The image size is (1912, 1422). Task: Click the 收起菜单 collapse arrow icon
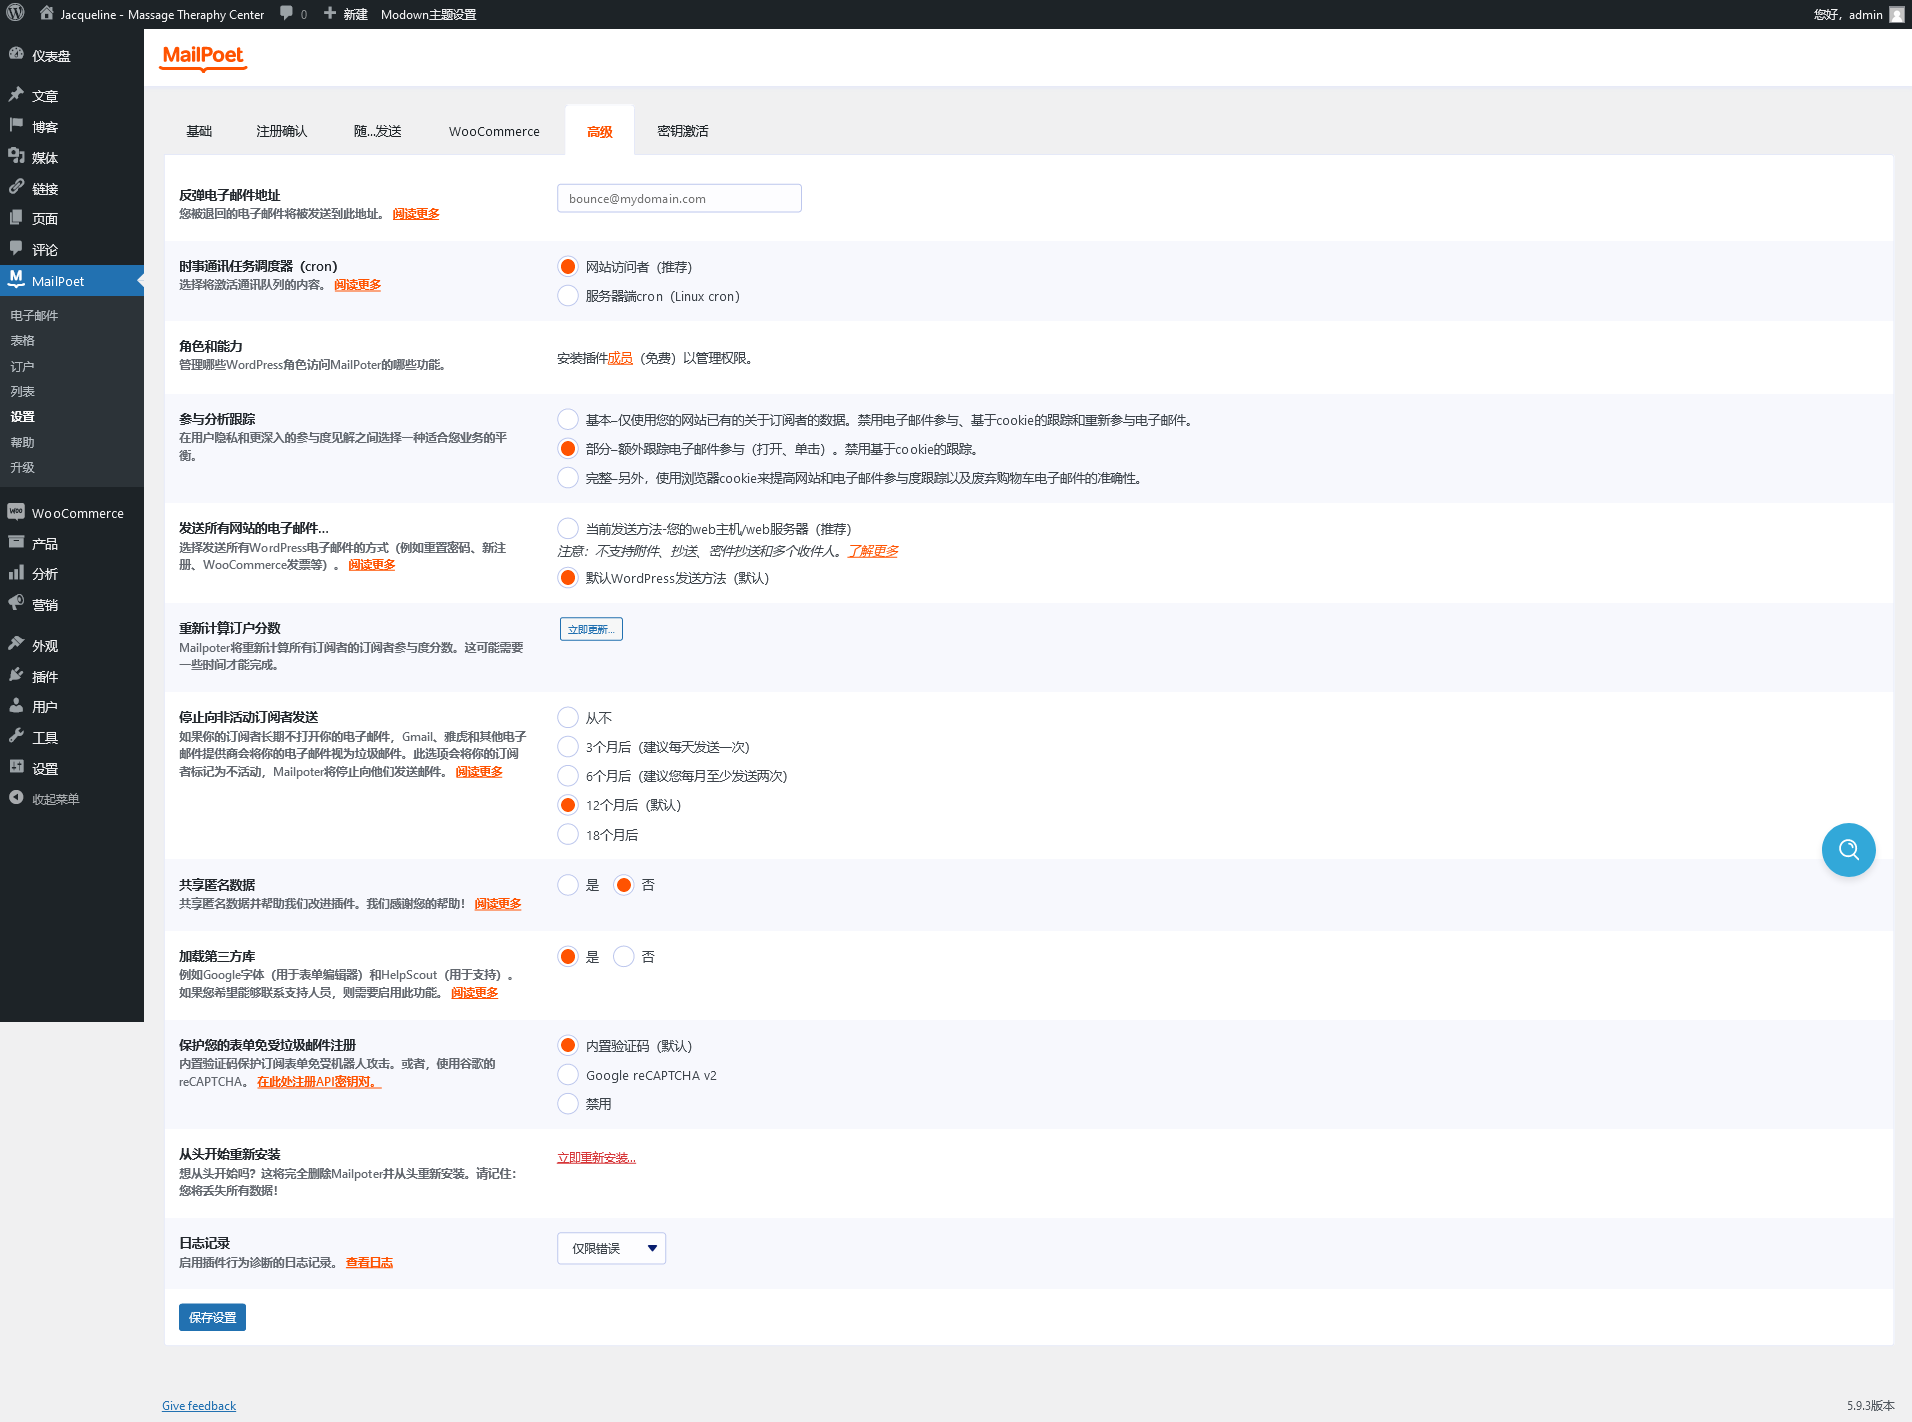point(16,798)
